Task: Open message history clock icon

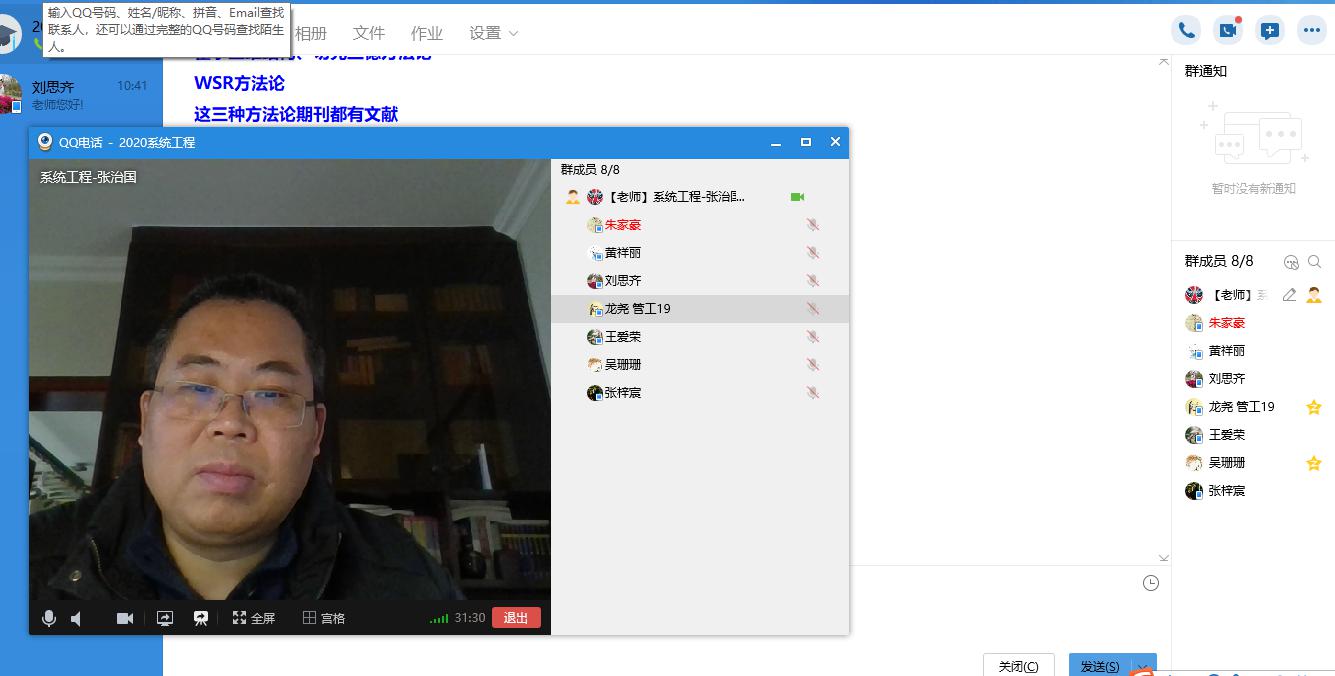Action: click(x=1151, y=583)
